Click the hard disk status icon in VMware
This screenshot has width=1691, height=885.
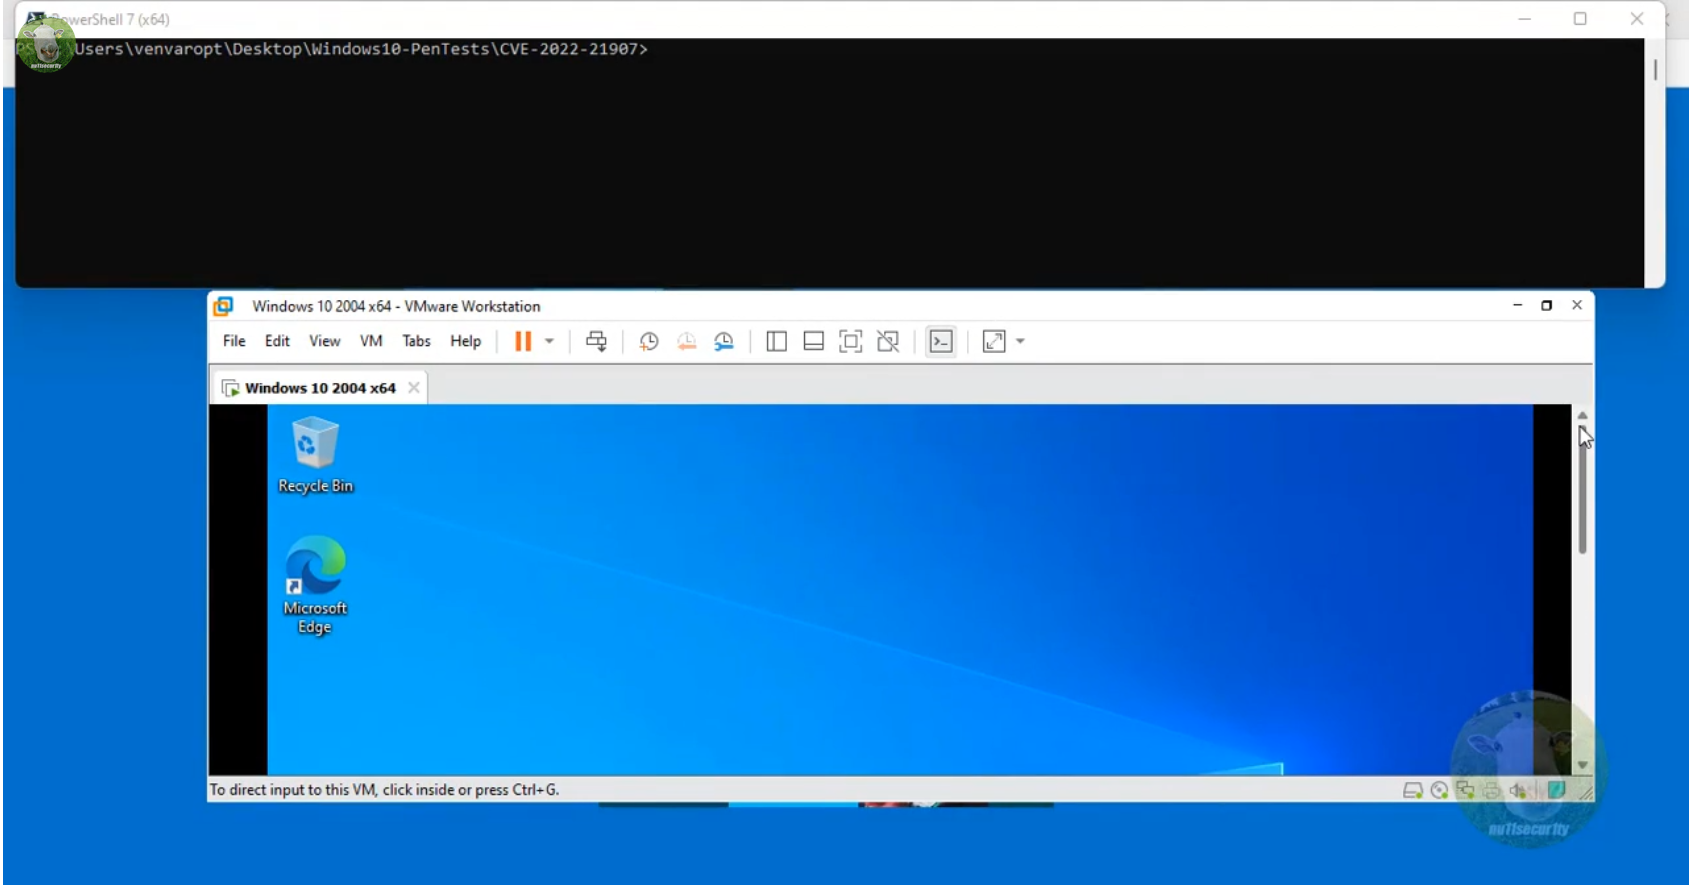pyautogui.click(x=1412, y=790)
